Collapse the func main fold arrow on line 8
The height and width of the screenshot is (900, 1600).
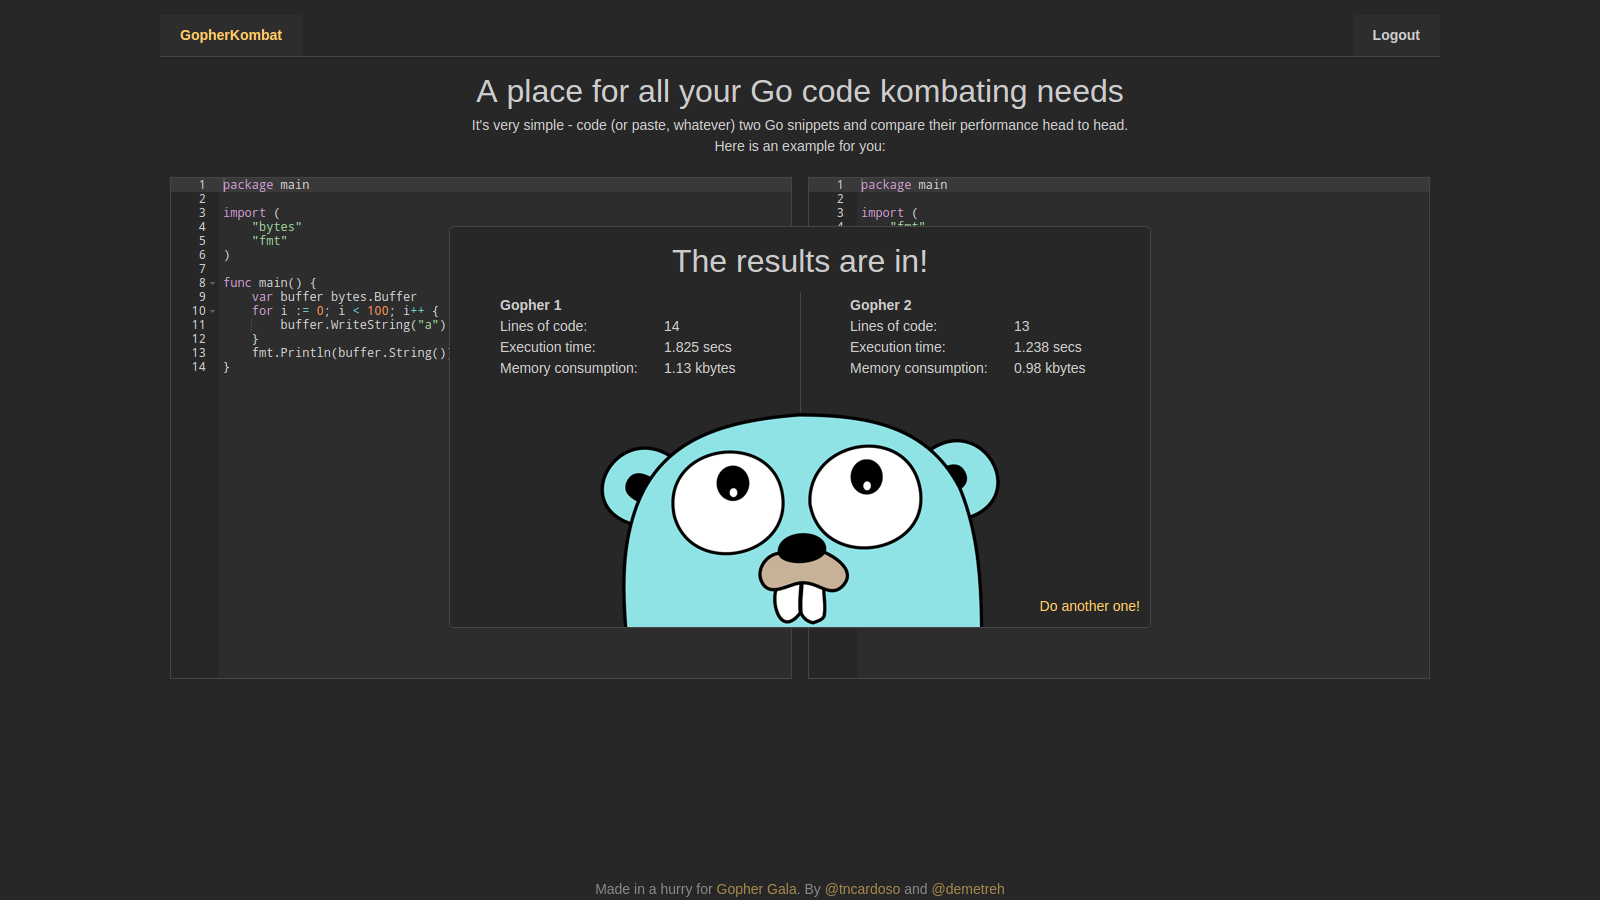pyautogui.click(x=213, y=283)
